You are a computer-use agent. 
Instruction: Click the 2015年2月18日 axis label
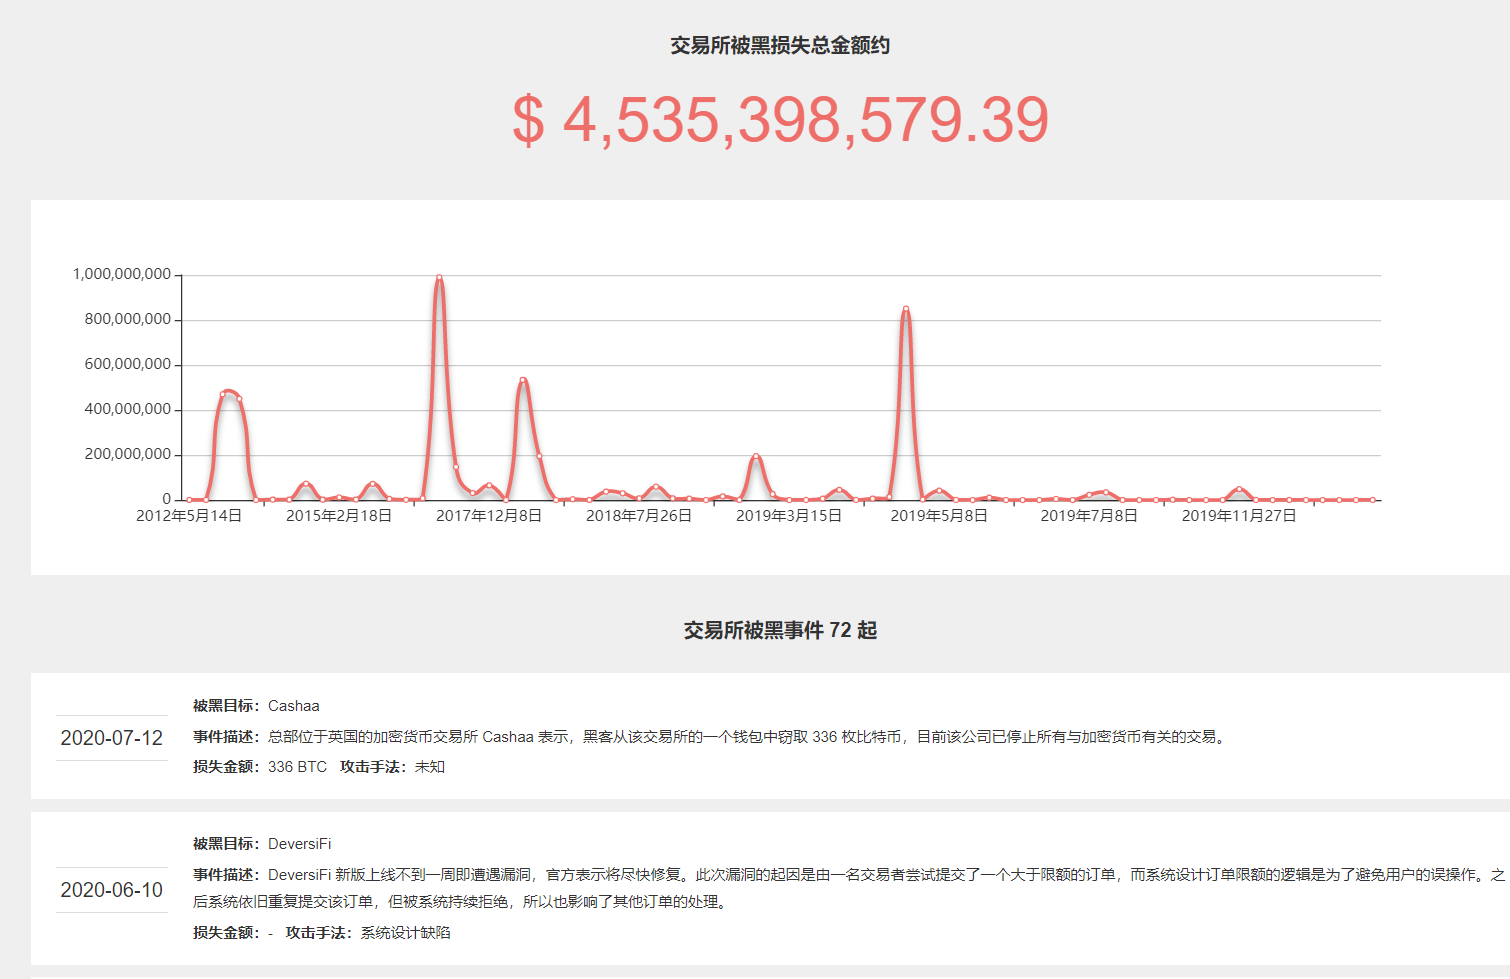pos(340,516)
